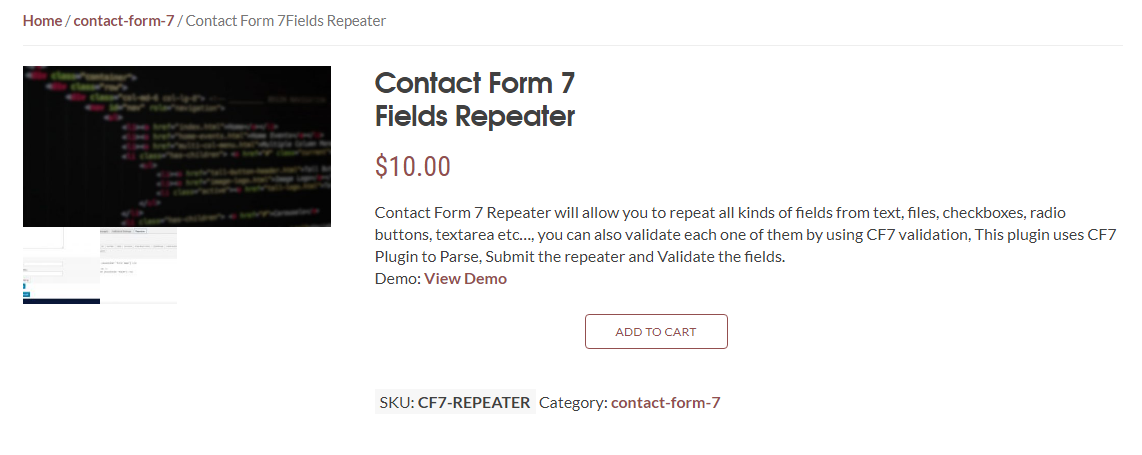Screen dimensions: 1142x455
Task: Open the contact-form-7 breadcrumb link
Action: click(123, 21)
